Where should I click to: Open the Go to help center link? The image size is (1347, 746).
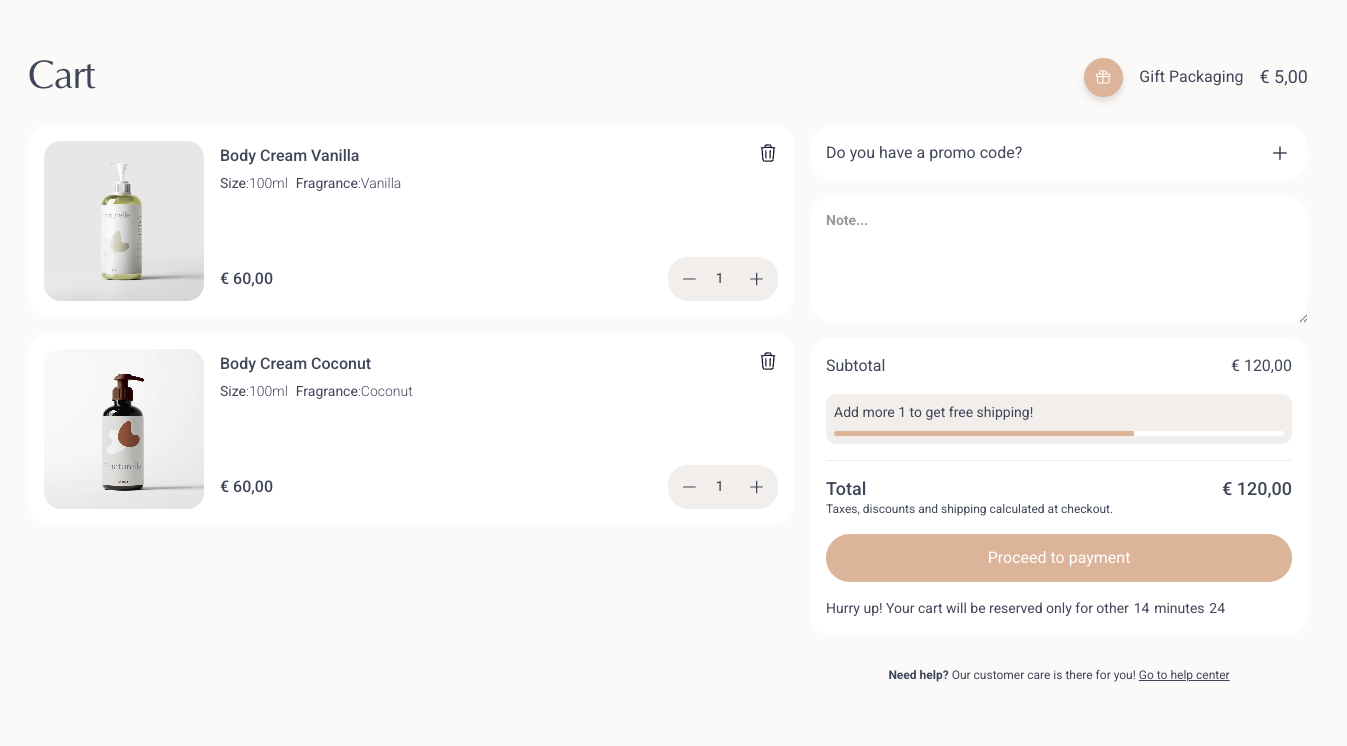tap(1184, 675)
